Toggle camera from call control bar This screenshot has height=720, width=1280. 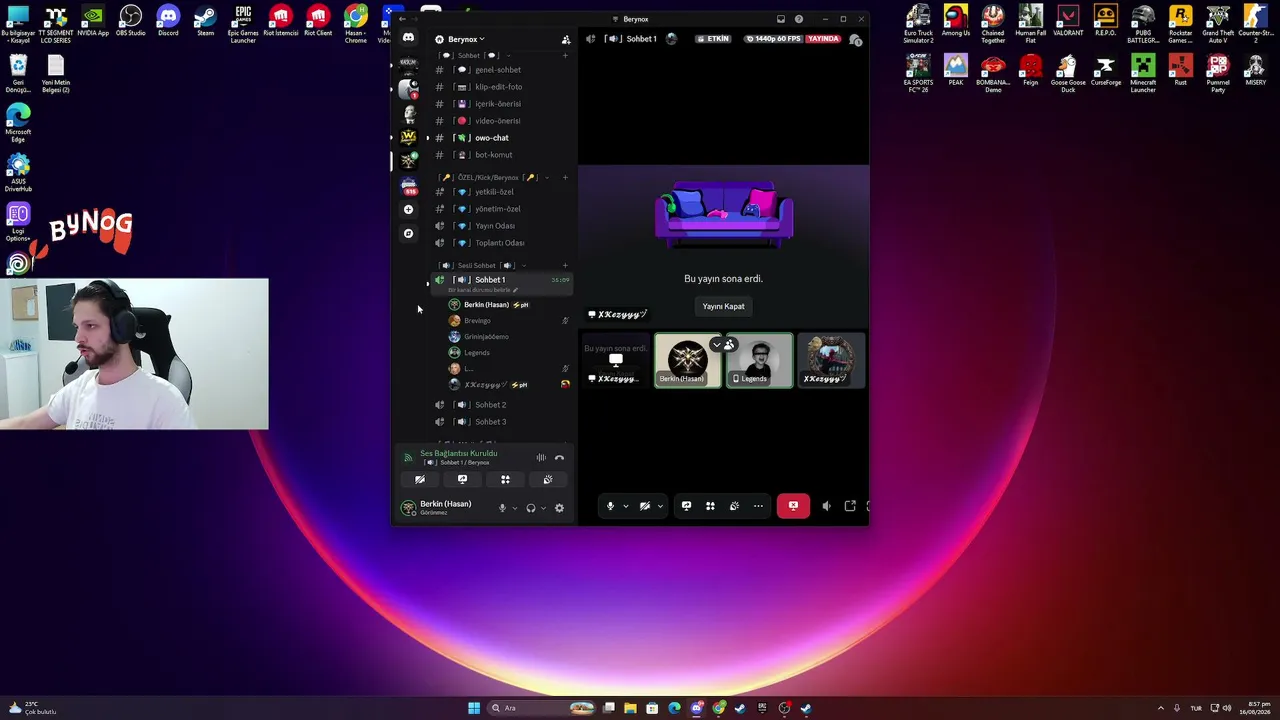tap(645, 506)
